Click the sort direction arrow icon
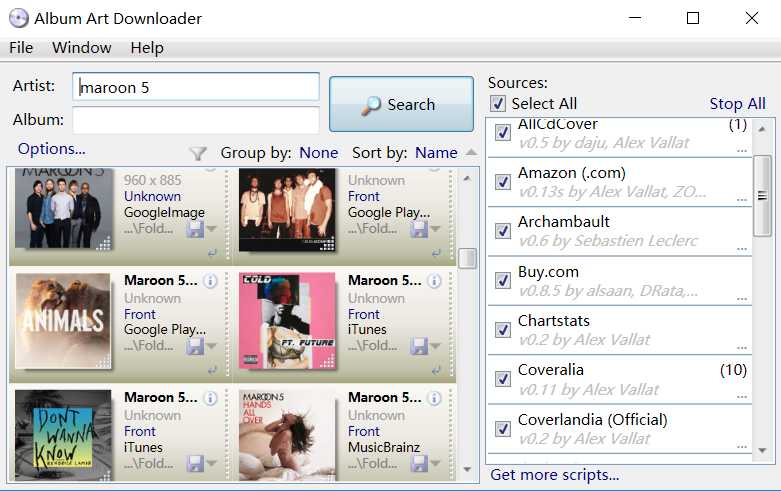This screenshot has width=781, height=491. point(470,152)
